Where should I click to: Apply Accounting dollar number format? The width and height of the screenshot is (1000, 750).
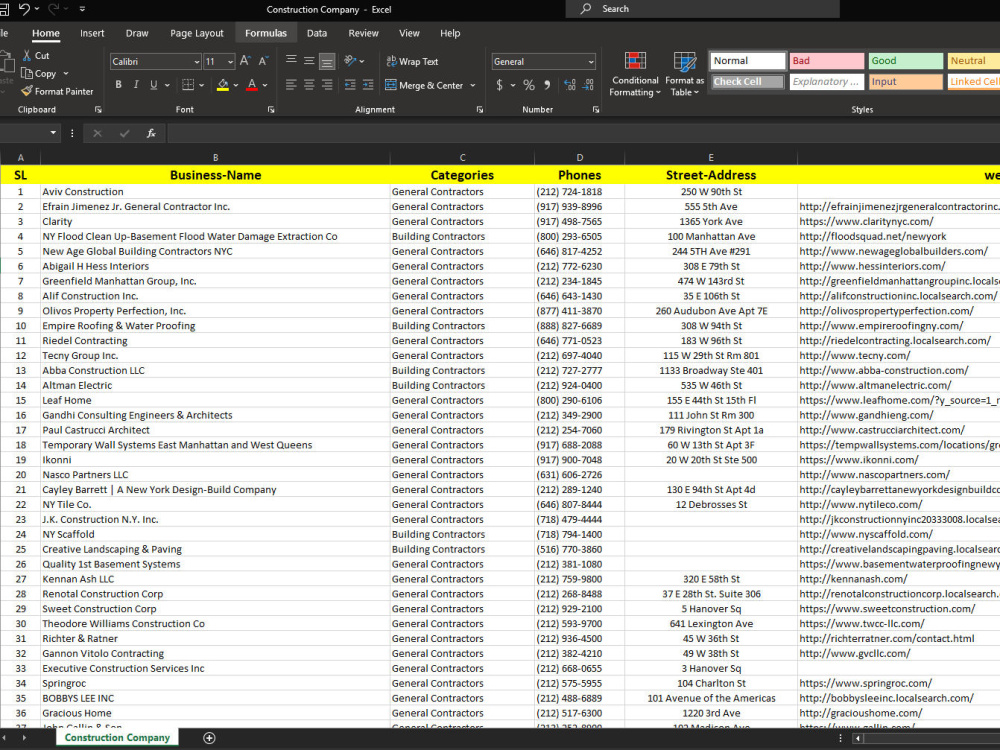coord(499,84)
